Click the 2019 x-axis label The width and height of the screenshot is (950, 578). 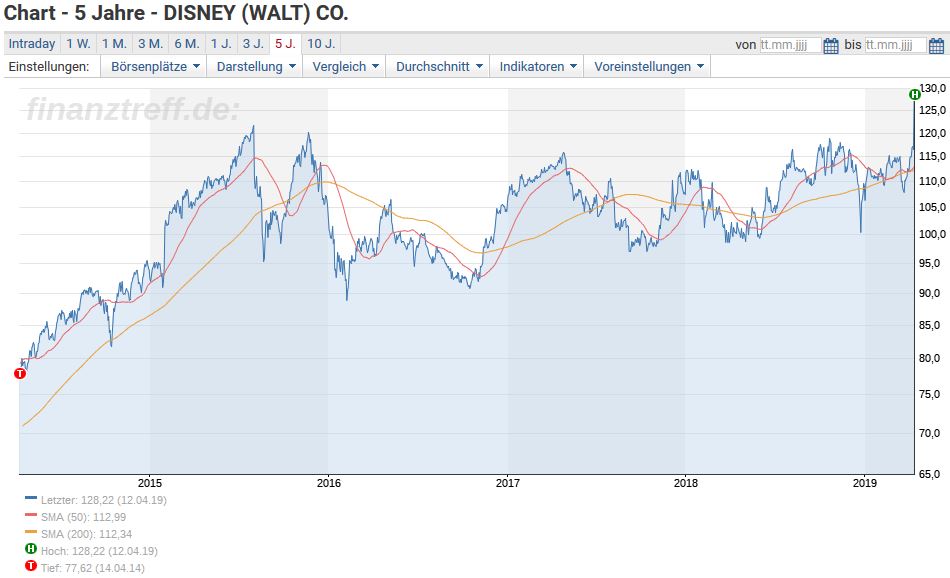[865, 483]
